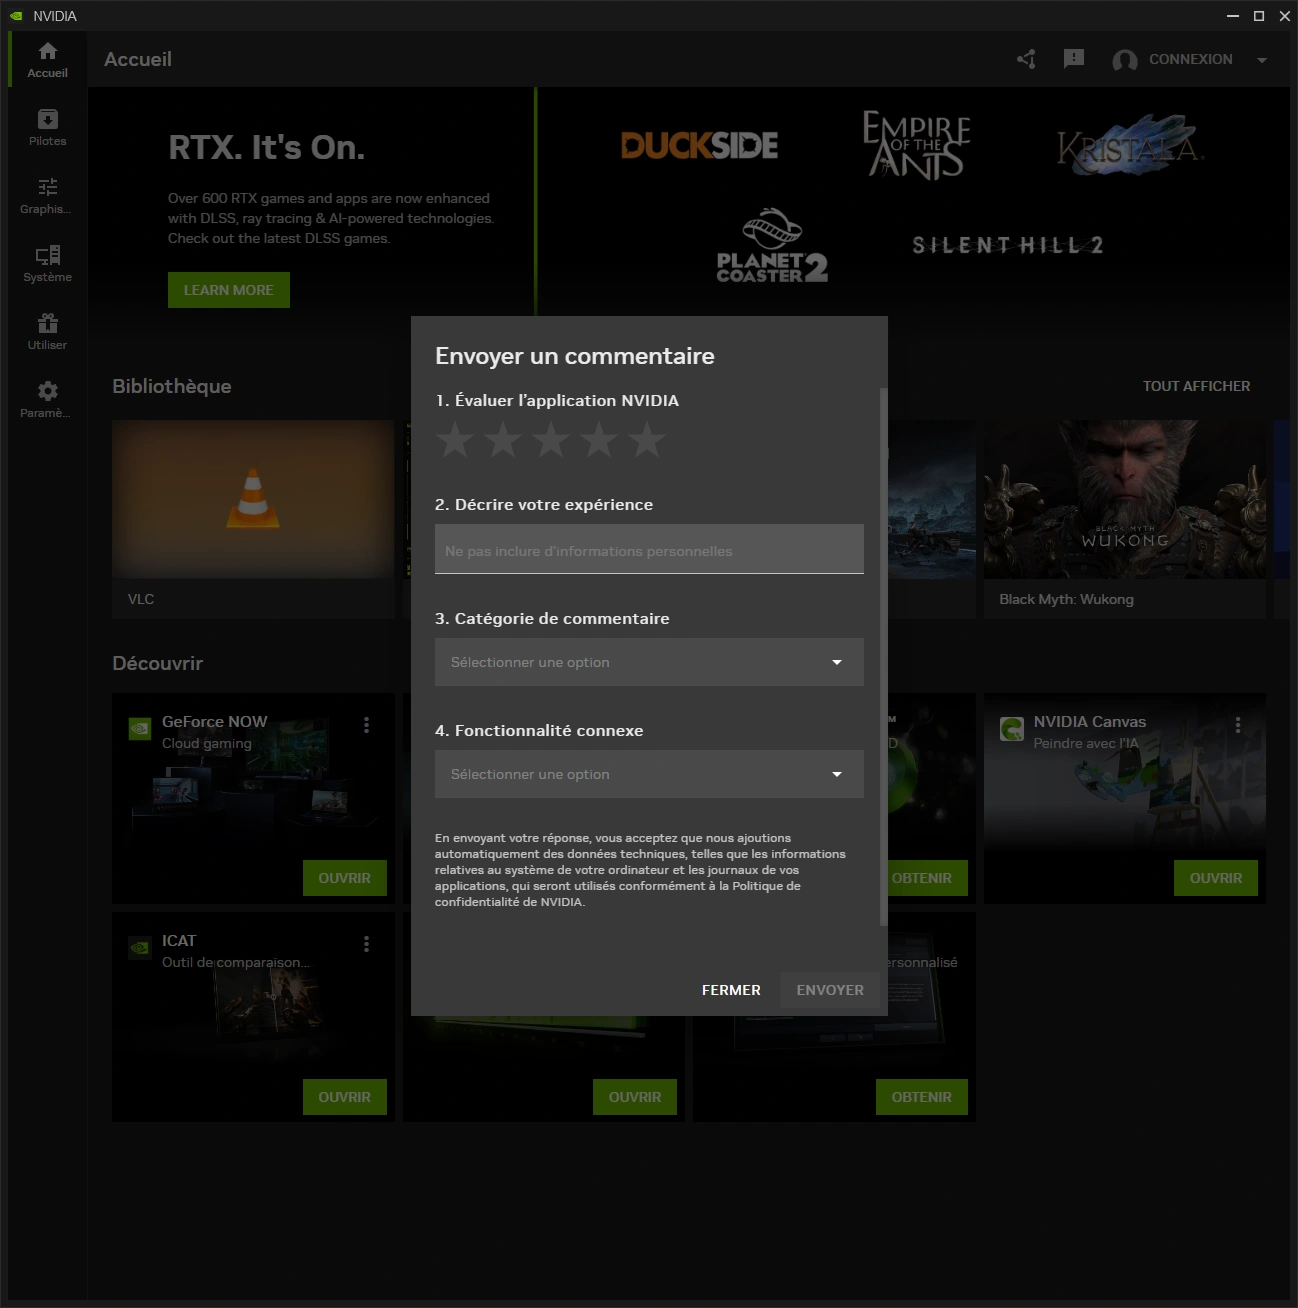This screenshot has width=1298, height=1308.
Task: Click the LEARN MORE button
Action: pyautogui.click(x=229, y=290)
